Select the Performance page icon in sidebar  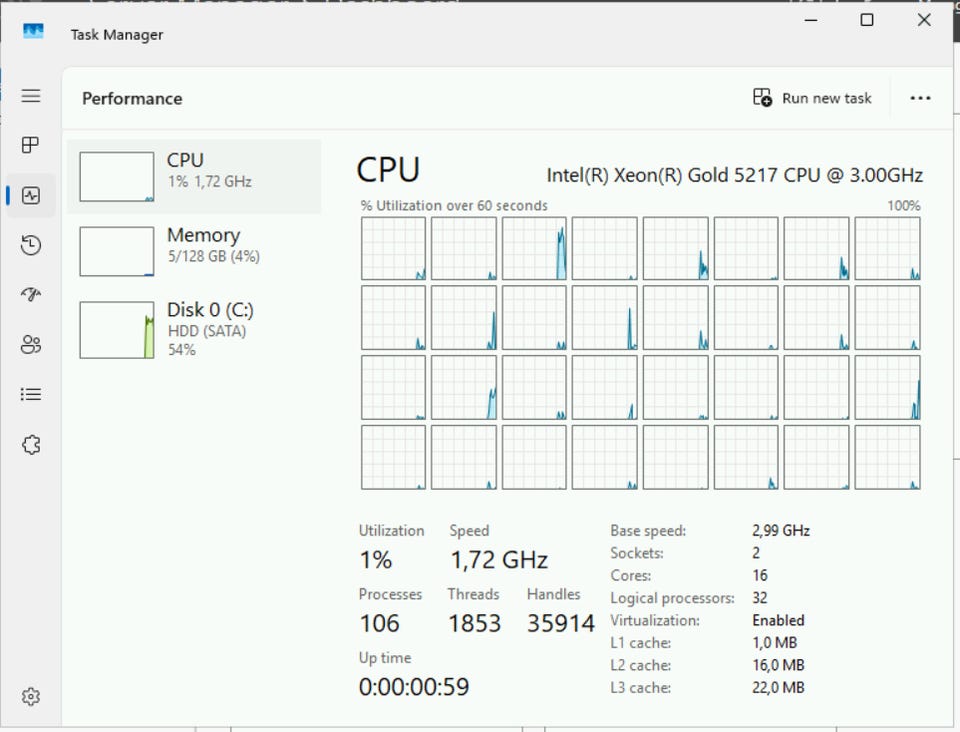[x=31, y=195]
